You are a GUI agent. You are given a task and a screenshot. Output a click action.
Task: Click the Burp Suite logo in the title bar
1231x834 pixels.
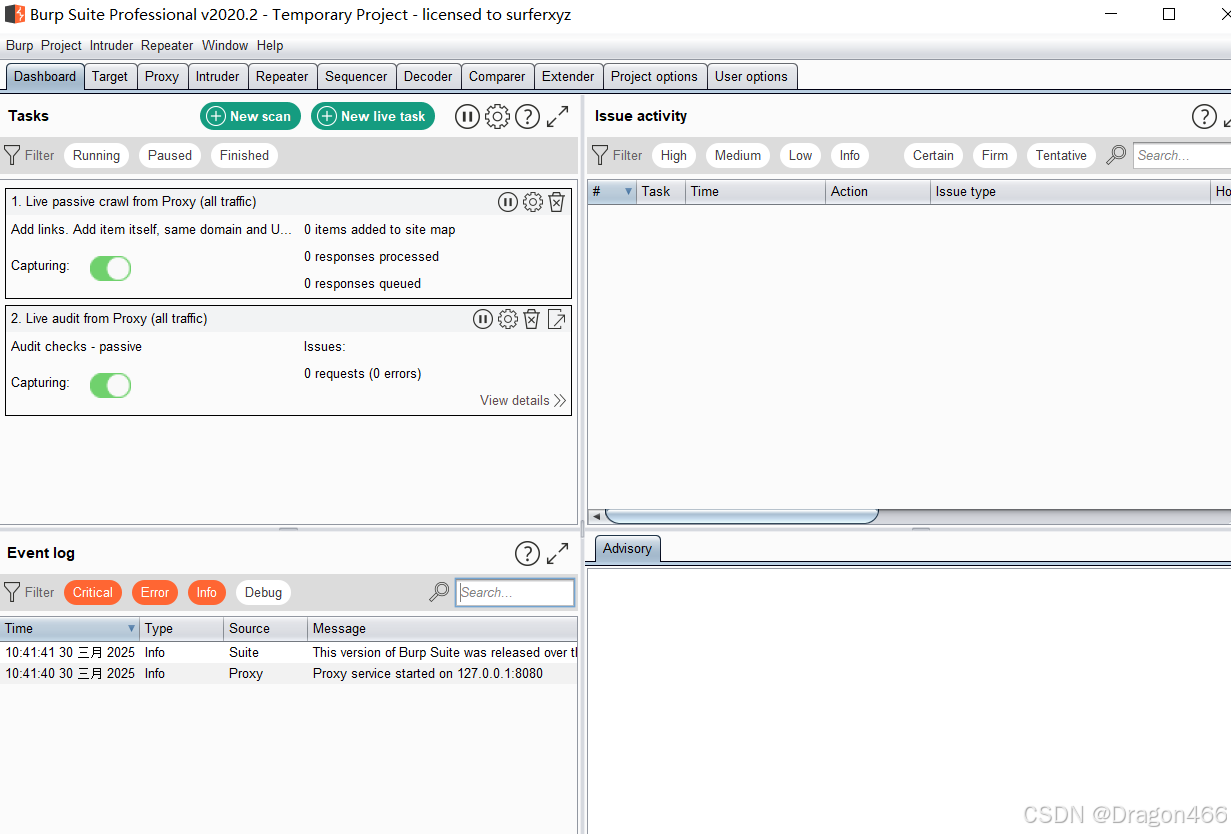point(15,15)
